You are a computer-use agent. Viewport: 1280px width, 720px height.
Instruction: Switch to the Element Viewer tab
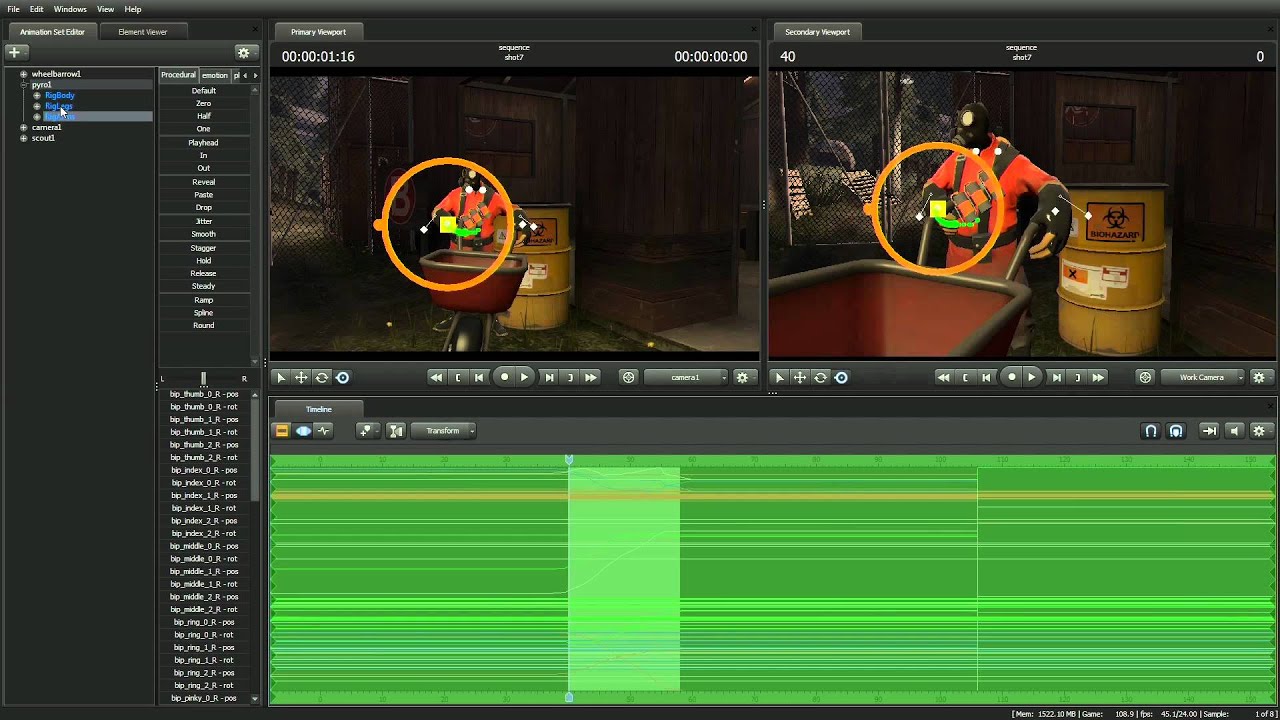[143, 32]
